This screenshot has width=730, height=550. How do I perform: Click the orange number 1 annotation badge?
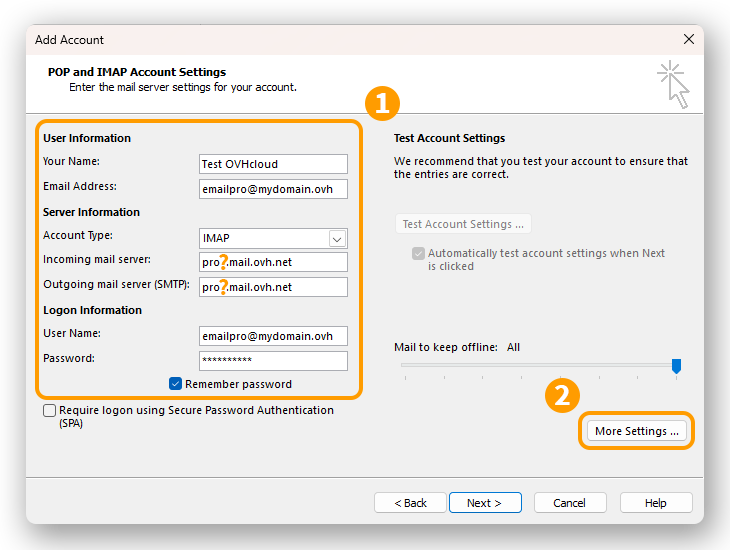tap(382, 104)
